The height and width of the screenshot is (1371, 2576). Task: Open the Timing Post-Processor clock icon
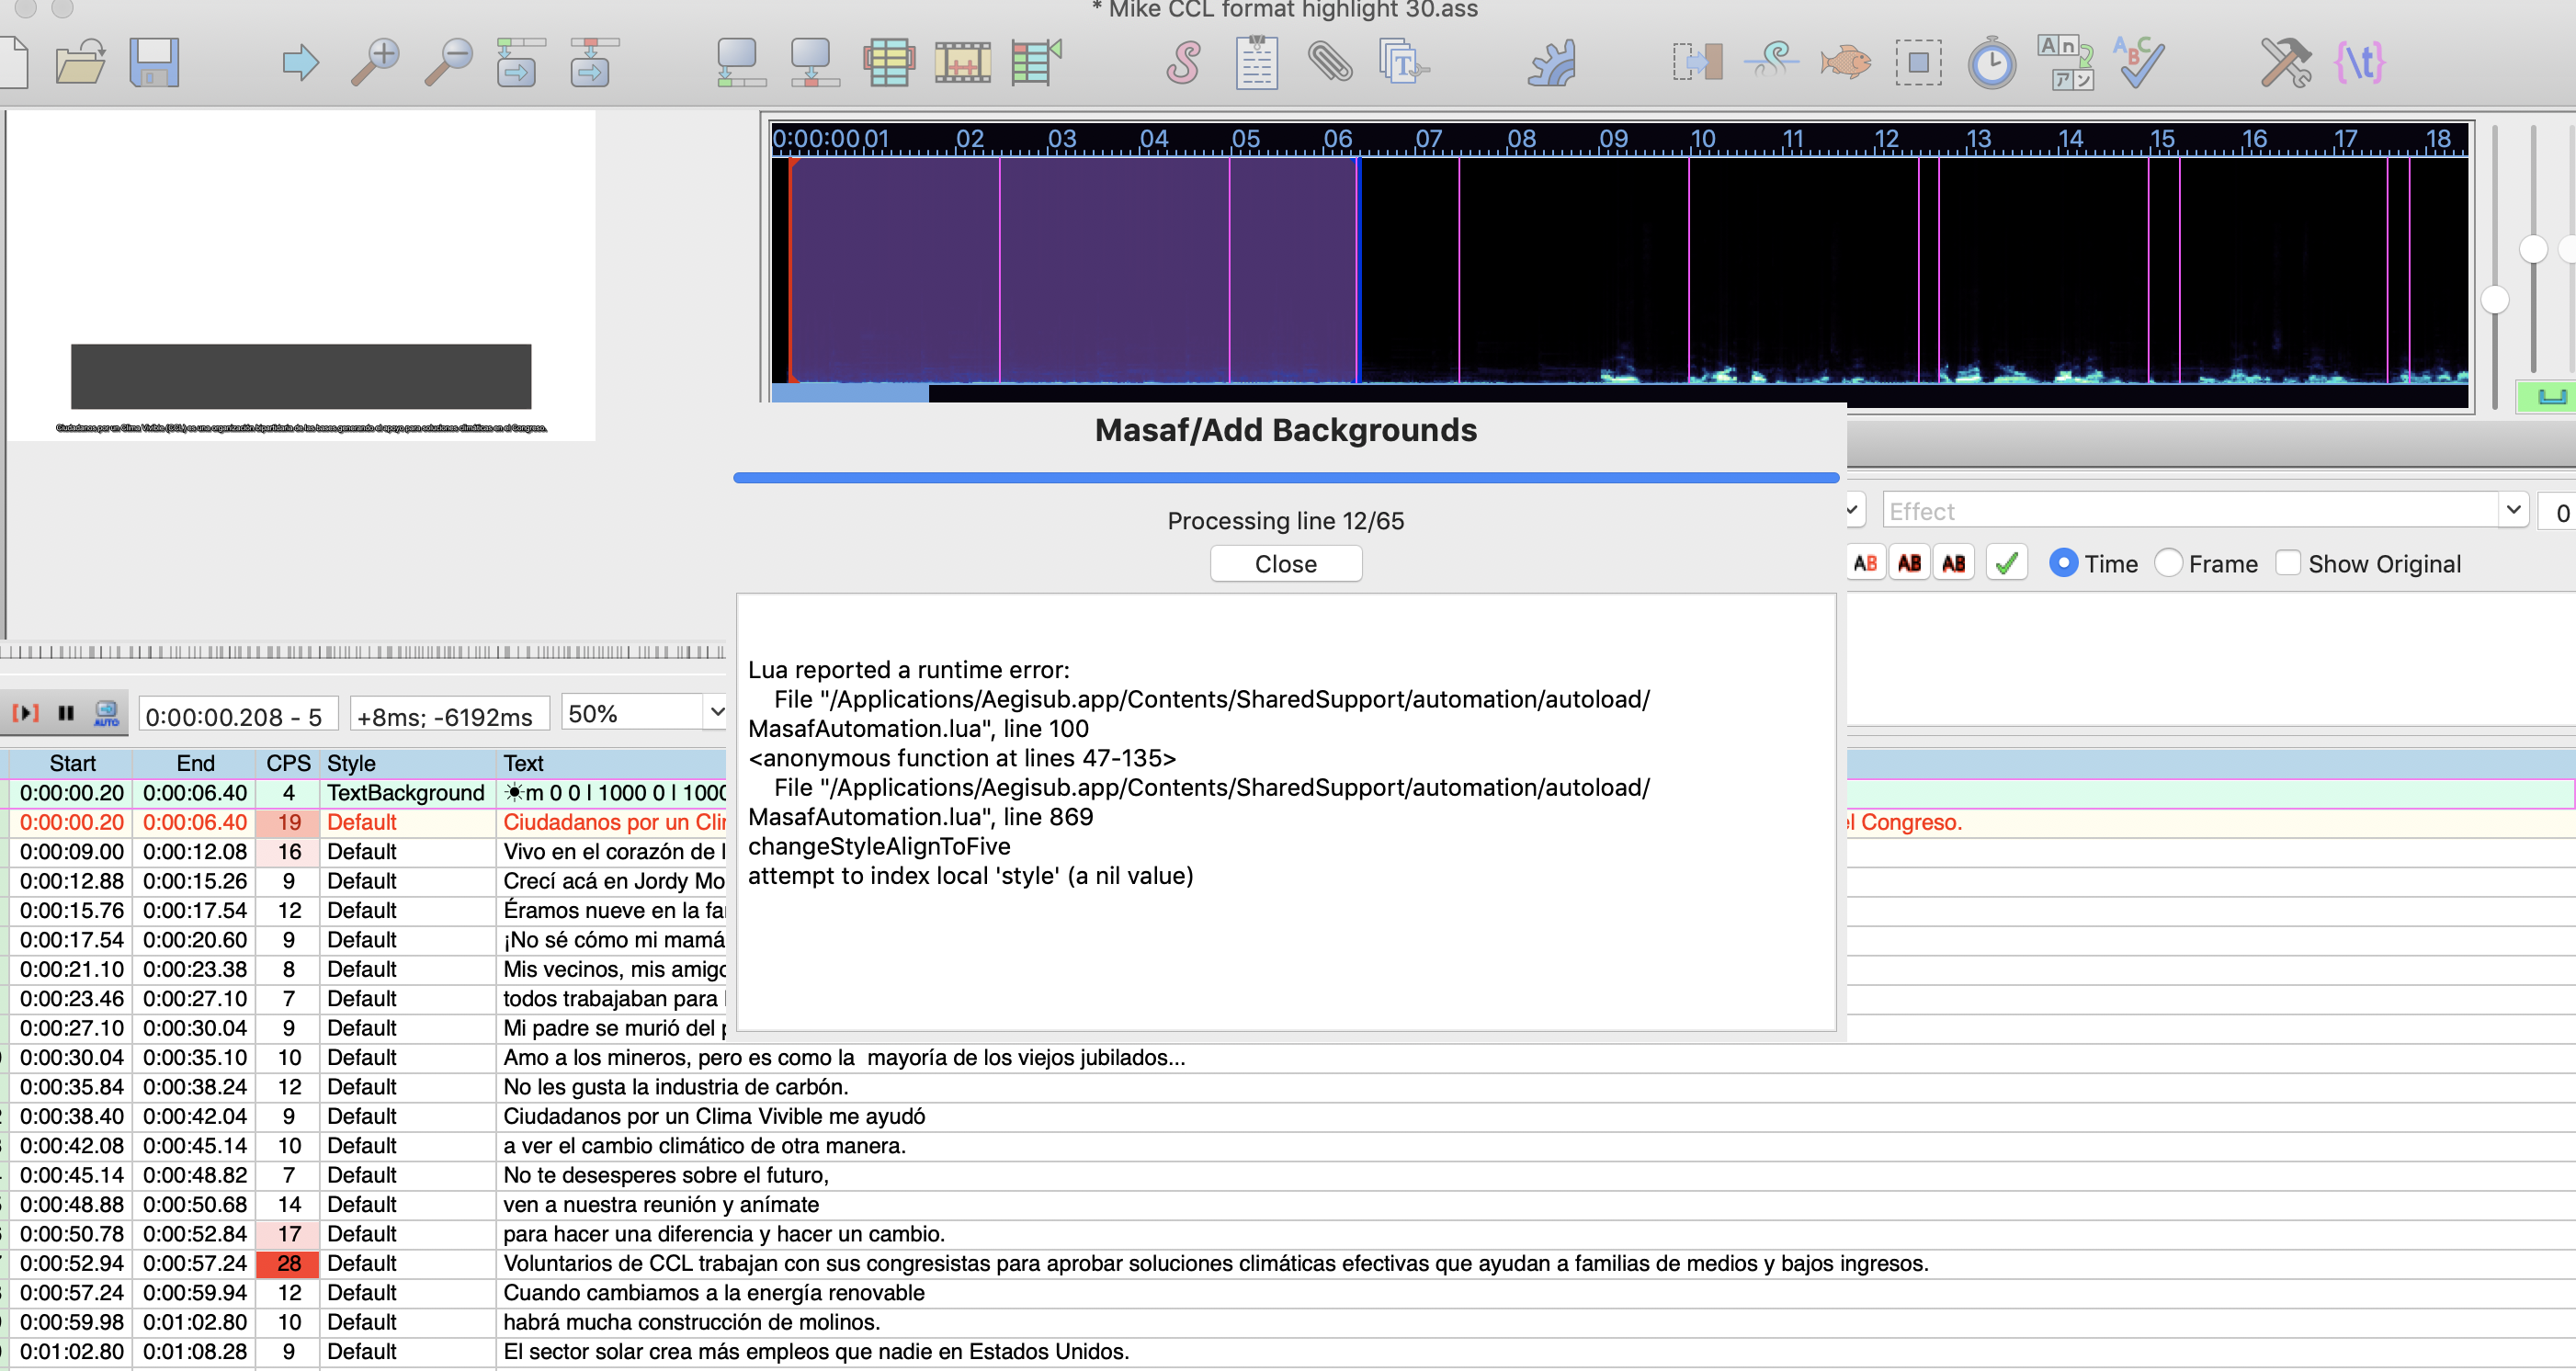click(1992, 63)
